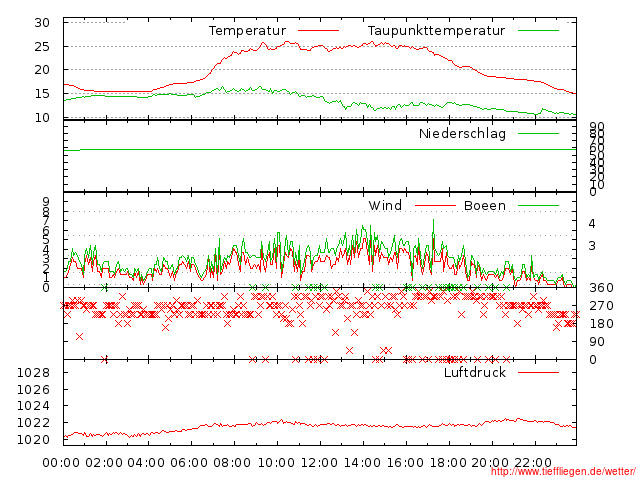This screenshot has width=640, height=480.
Task: Click the 1028 pressure axis label
Action: point(33,373)
